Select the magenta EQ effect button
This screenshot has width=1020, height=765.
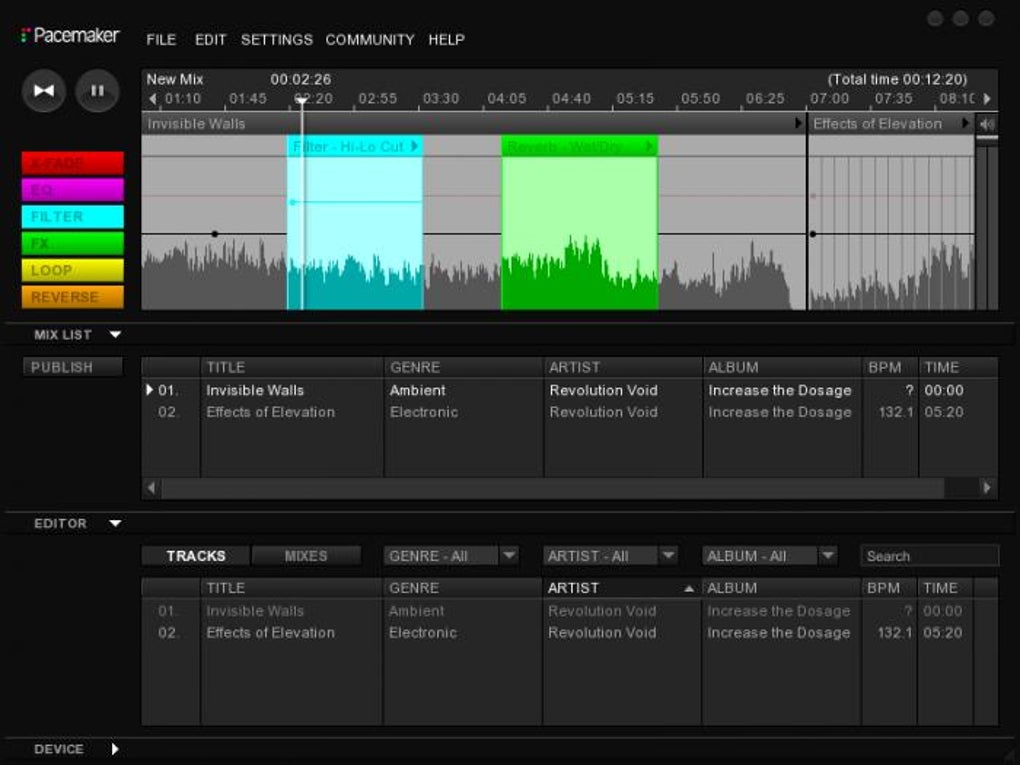point(72,190)
